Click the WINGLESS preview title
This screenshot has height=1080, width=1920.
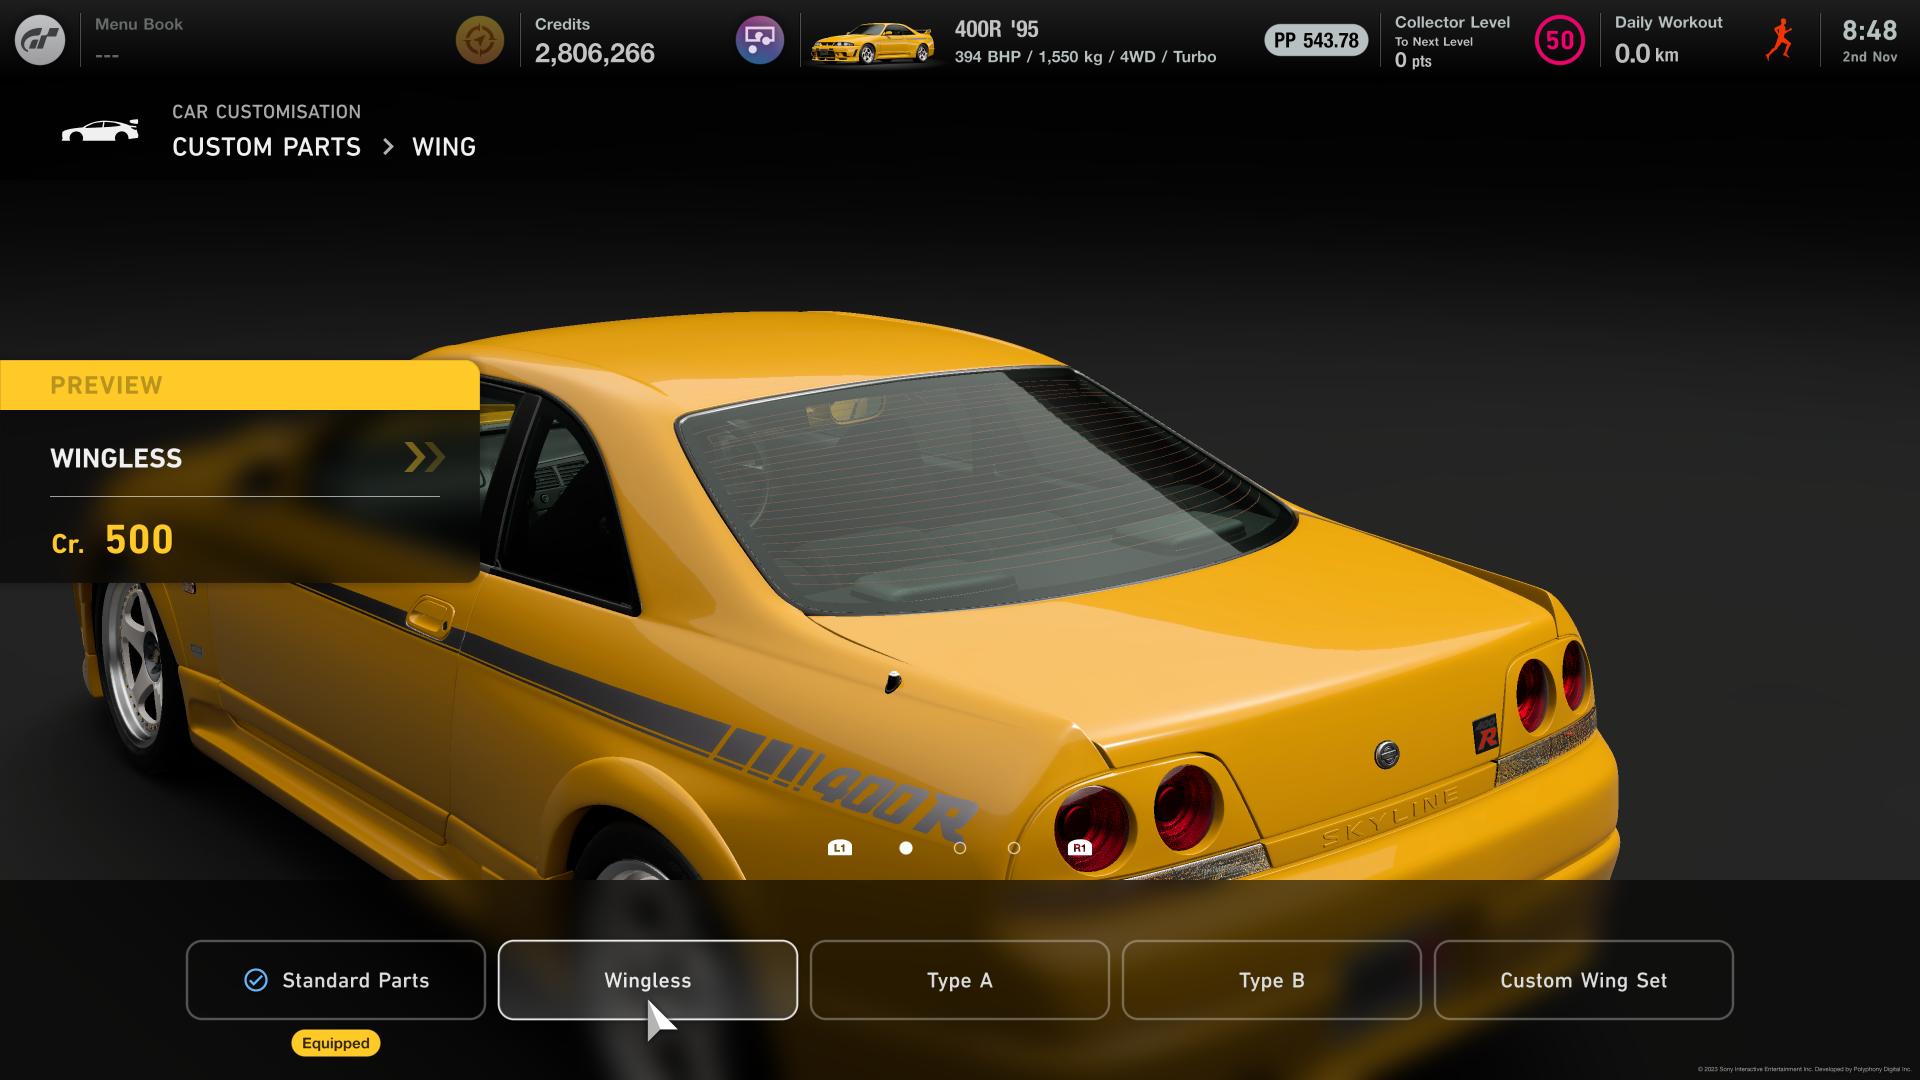[x=116, y=458]
